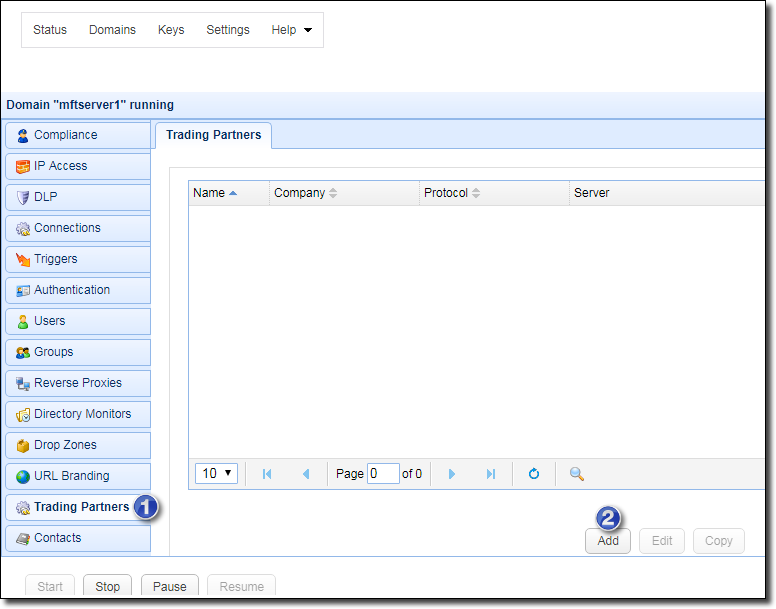This screenshot has height=609, width=776.
Task: Open Compliance module in sidebar
Action: point(78,135)
